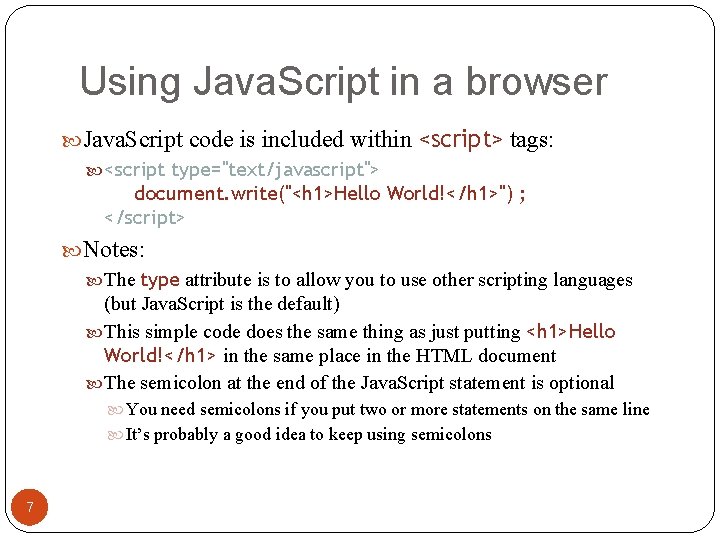The image size is (720, 540).
Task: Click the bullet before 'You need semicolons'
Action: [x=115, y=410]
